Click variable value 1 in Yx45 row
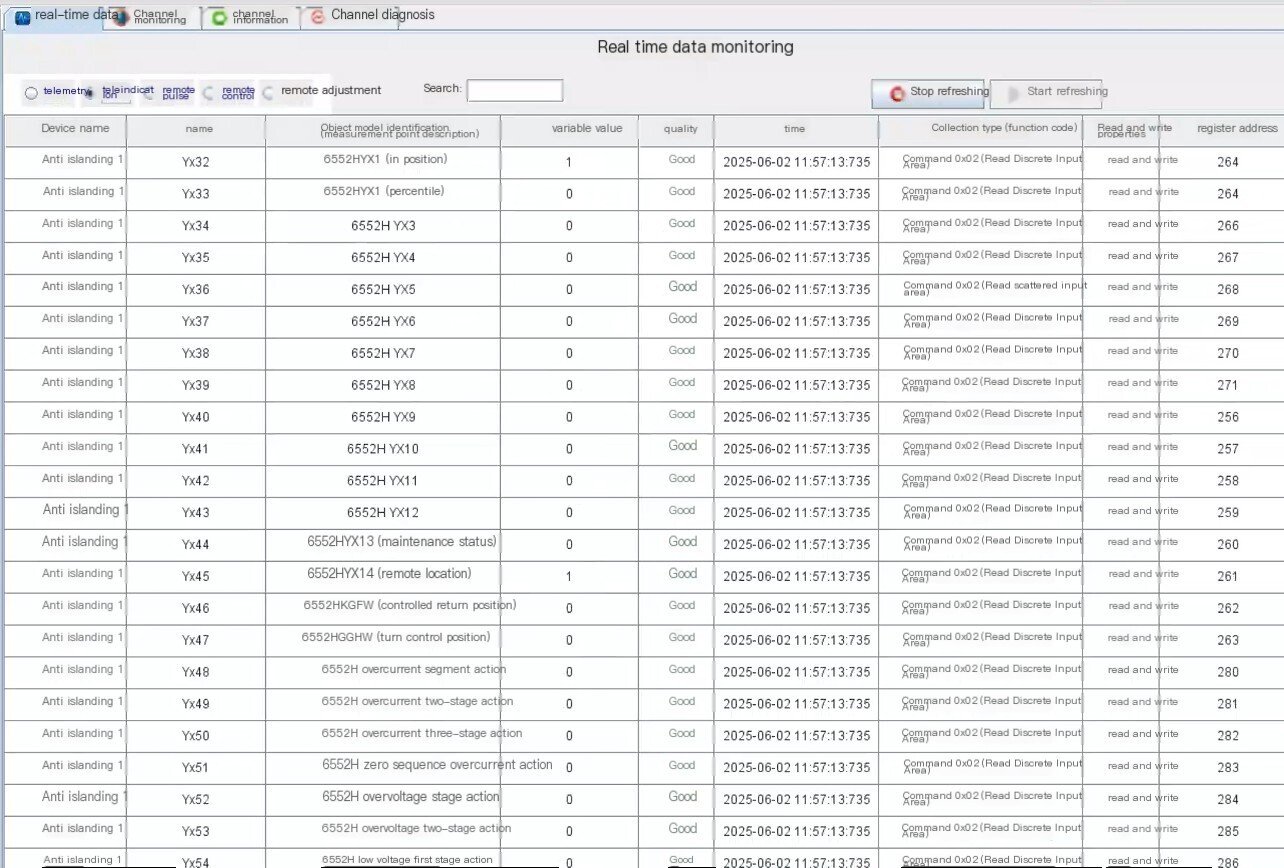Viewport: 1284px width, 868px height. pos(569,577)
